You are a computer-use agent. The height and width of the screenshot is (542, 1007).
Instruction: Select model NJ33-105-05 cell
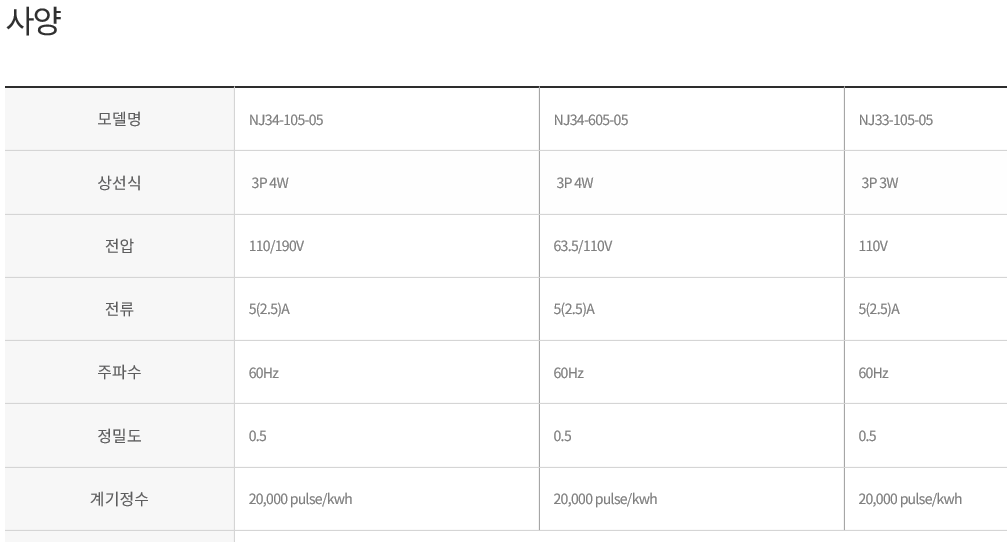(925, 119)
